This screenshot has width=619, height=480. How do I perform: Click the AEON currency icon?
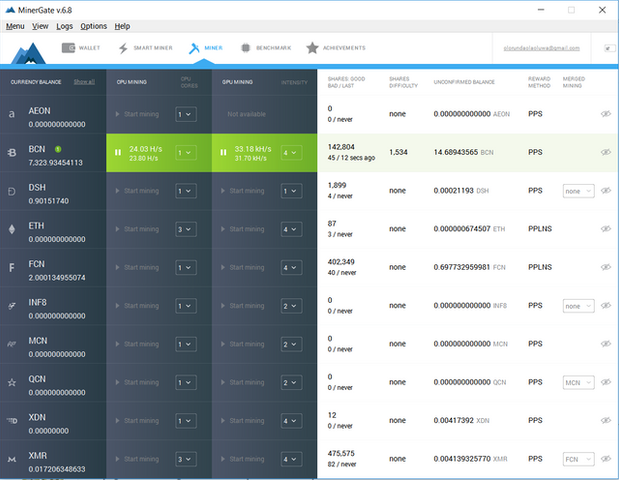pos(12,114)
